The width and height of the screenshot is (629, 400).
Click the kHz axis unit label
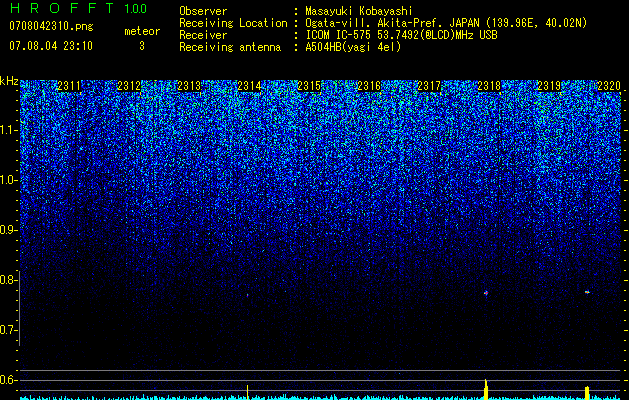[x=9, y=81]
